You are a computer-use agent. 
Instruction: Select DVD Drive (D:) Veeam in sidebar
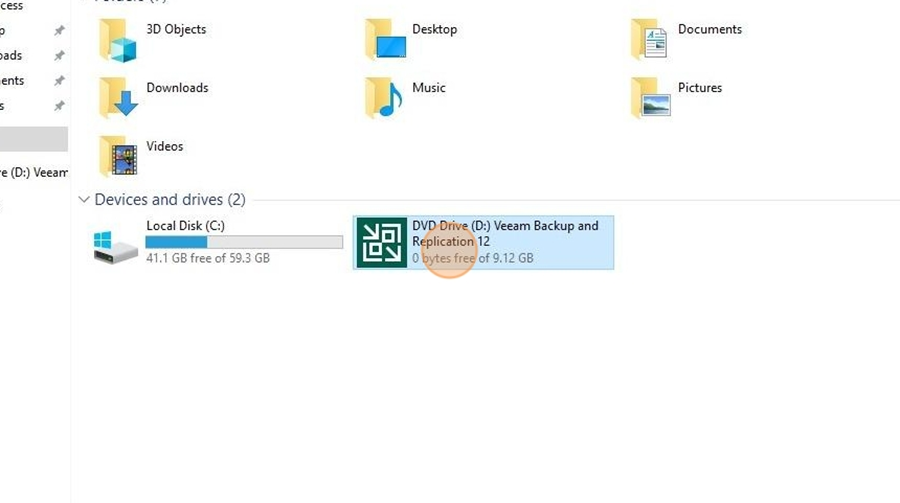[x=34, y=172]
